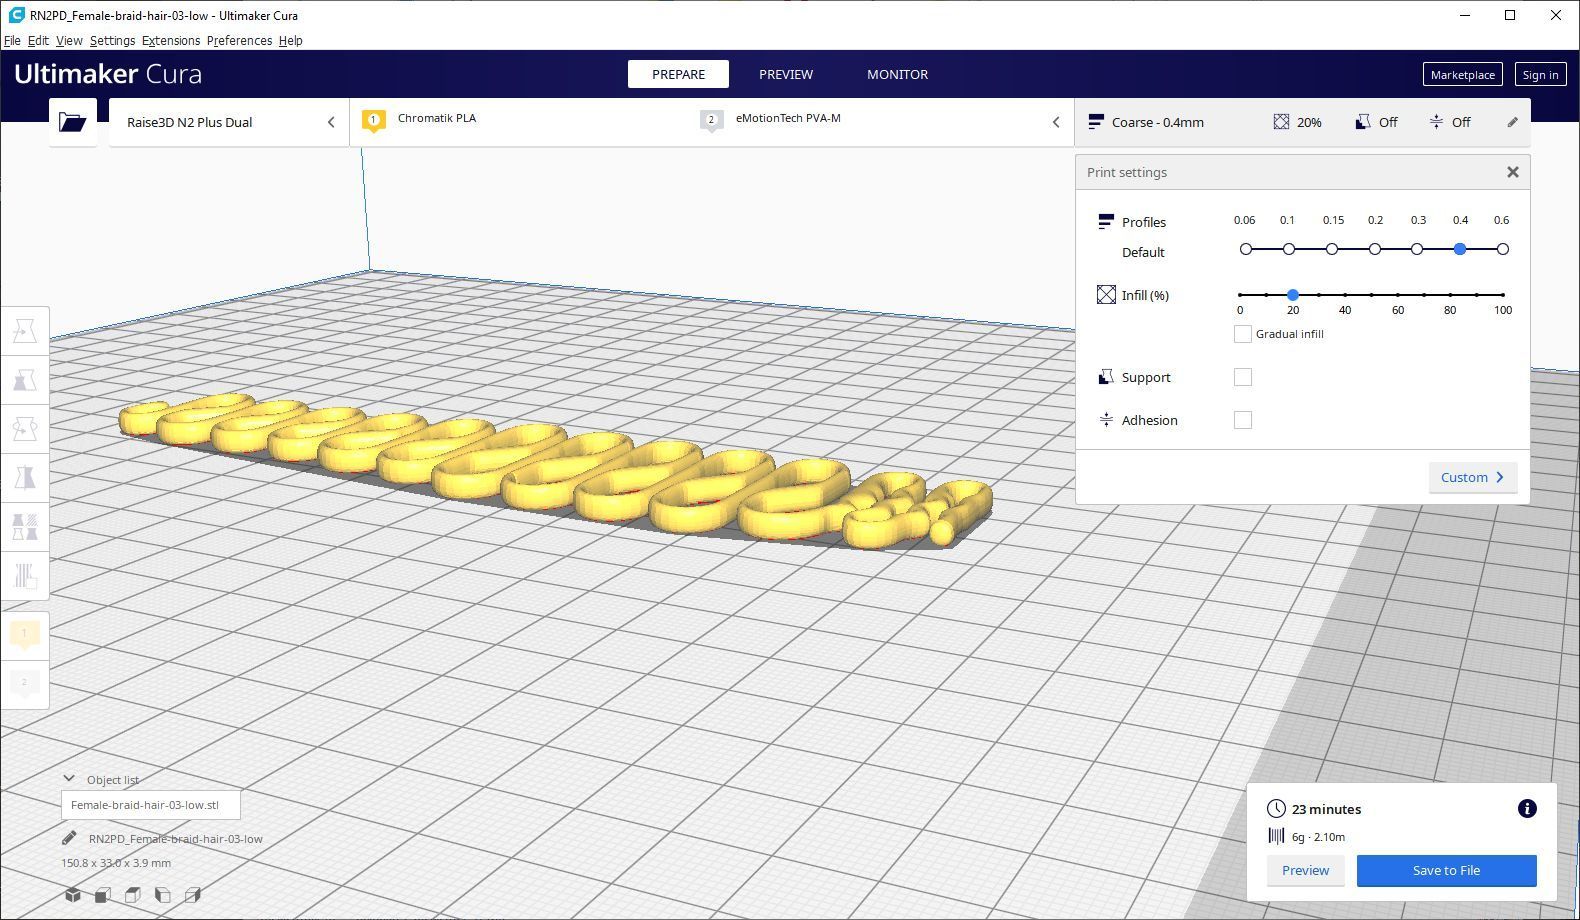Enable the Support checkbox
The height and width of the screenshot is (920, 1580).
1242,377
